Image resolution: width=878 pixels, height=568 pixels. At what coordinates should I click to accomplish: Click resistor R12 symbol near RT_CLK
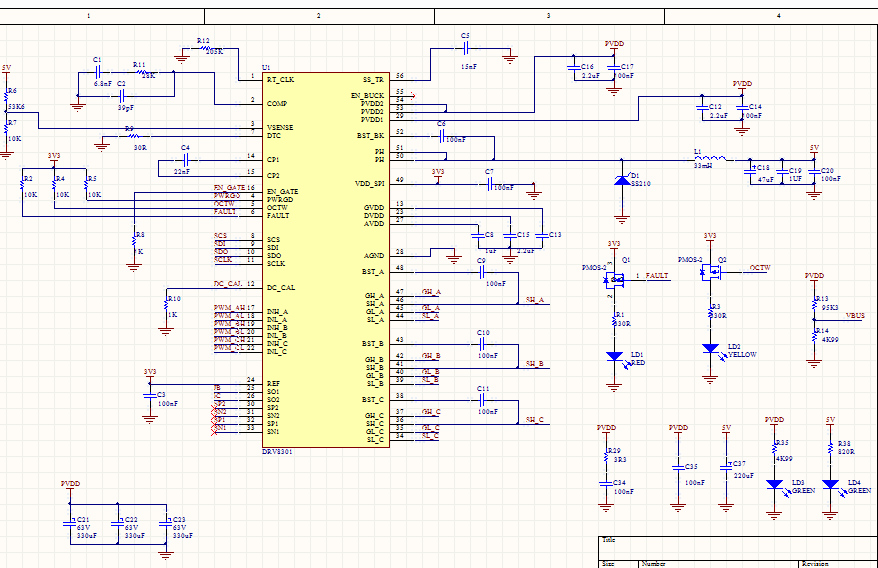[206, 48]
